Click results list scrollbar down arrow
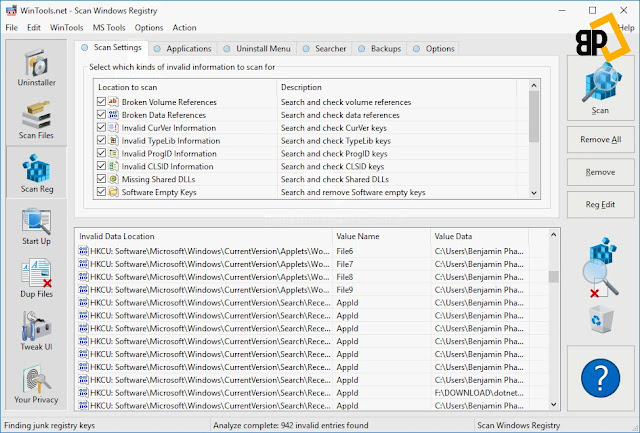640x433 pixels. click(x=553, y=404)
